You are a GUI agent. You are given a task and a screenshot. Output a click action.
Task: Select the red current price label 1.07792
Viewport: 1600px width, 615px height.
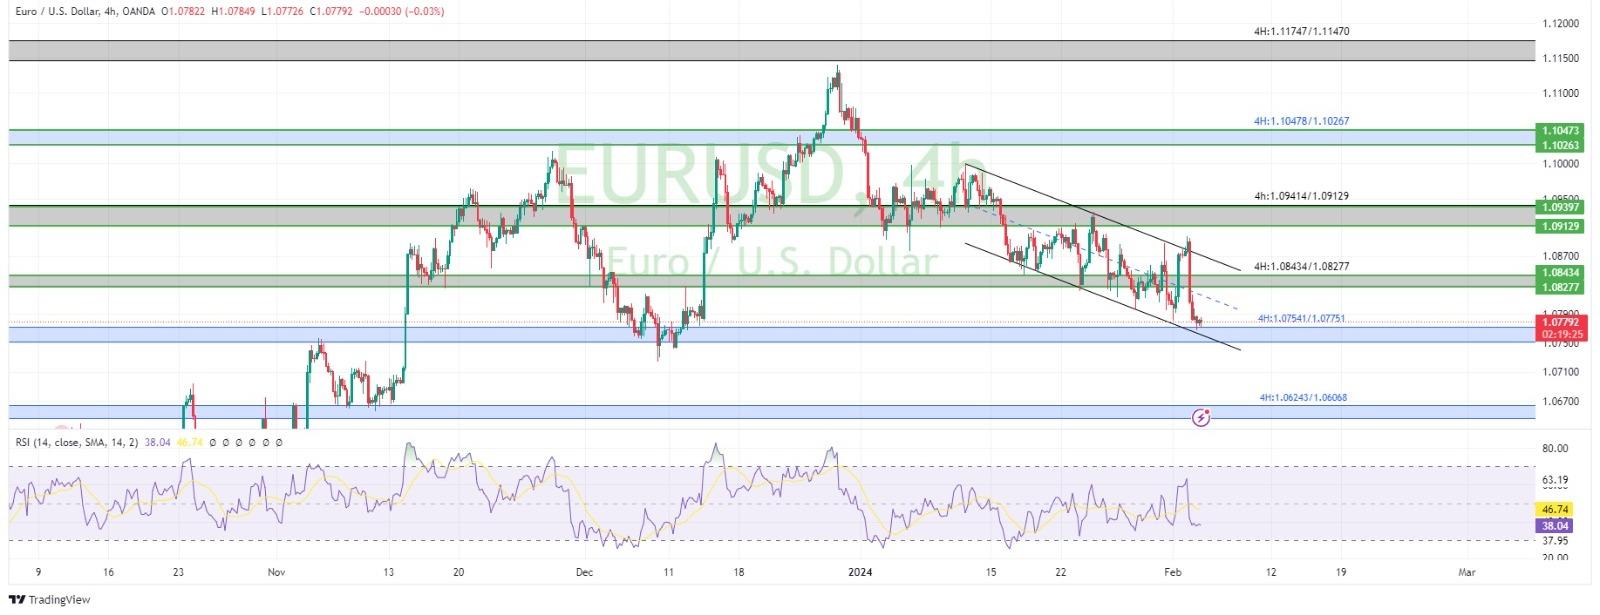coord(1561,322)
